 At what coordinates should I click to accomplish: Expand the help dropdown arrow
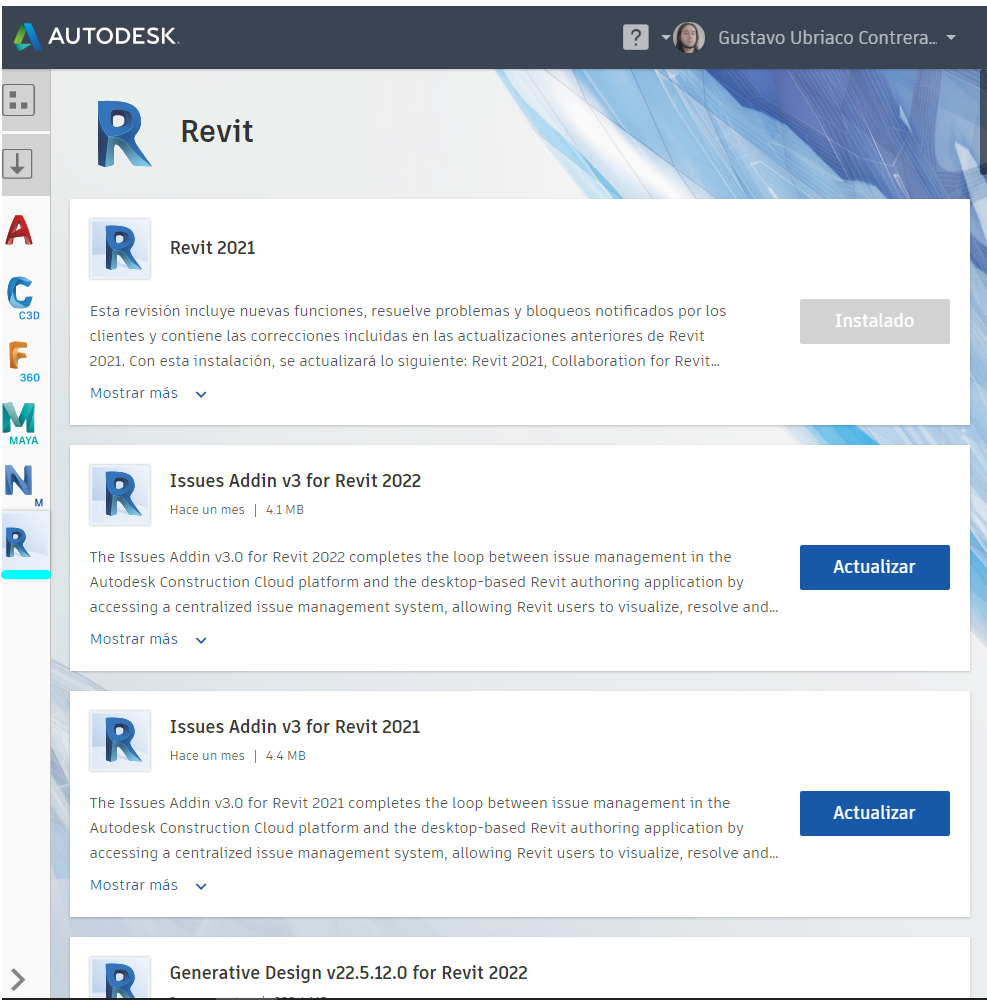[x=666, y=38]
